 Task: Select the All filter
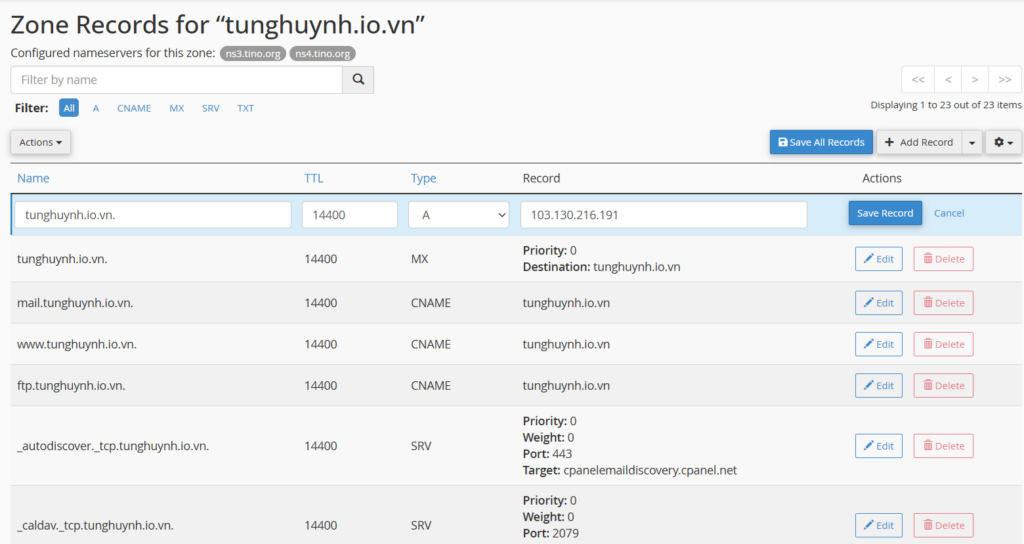[69, 108]
